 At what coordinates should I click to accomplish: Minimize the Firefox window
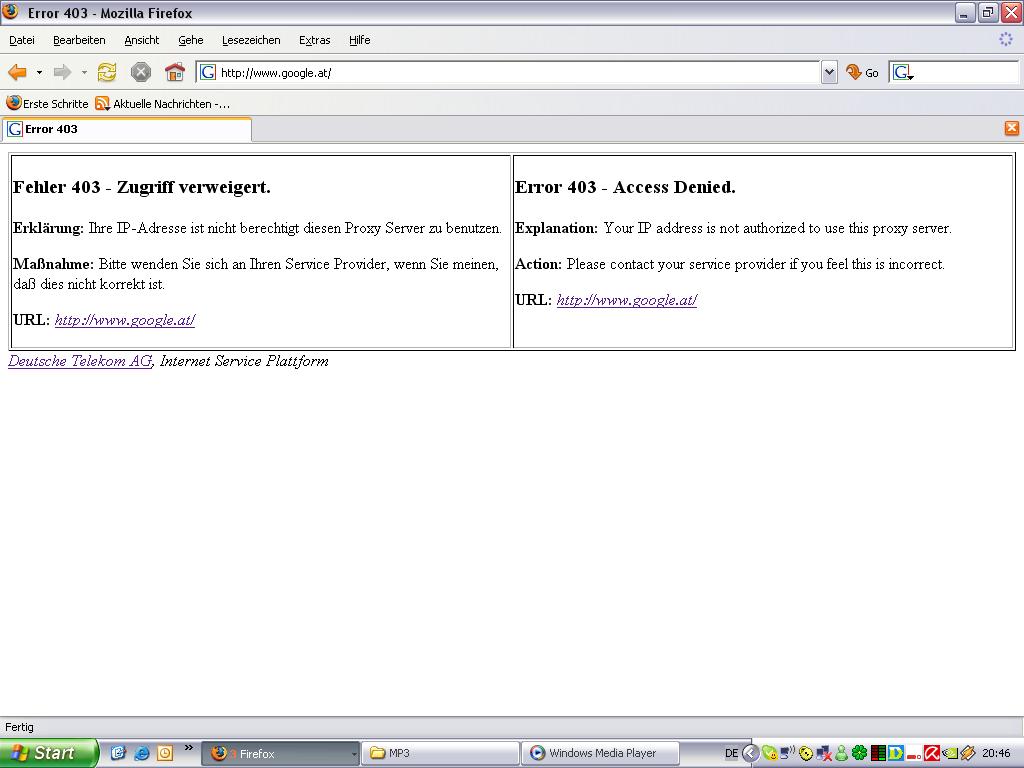965,12
